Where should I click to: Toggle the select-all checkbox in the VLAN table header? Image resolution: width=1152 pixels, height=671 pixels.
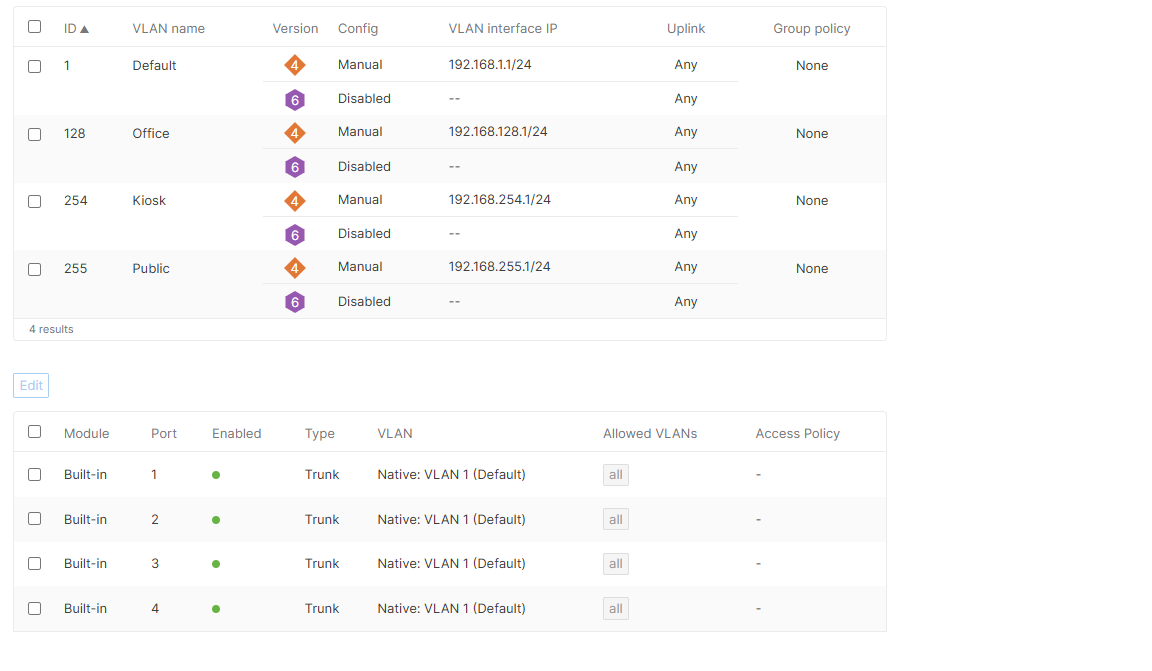pos(34,28)
